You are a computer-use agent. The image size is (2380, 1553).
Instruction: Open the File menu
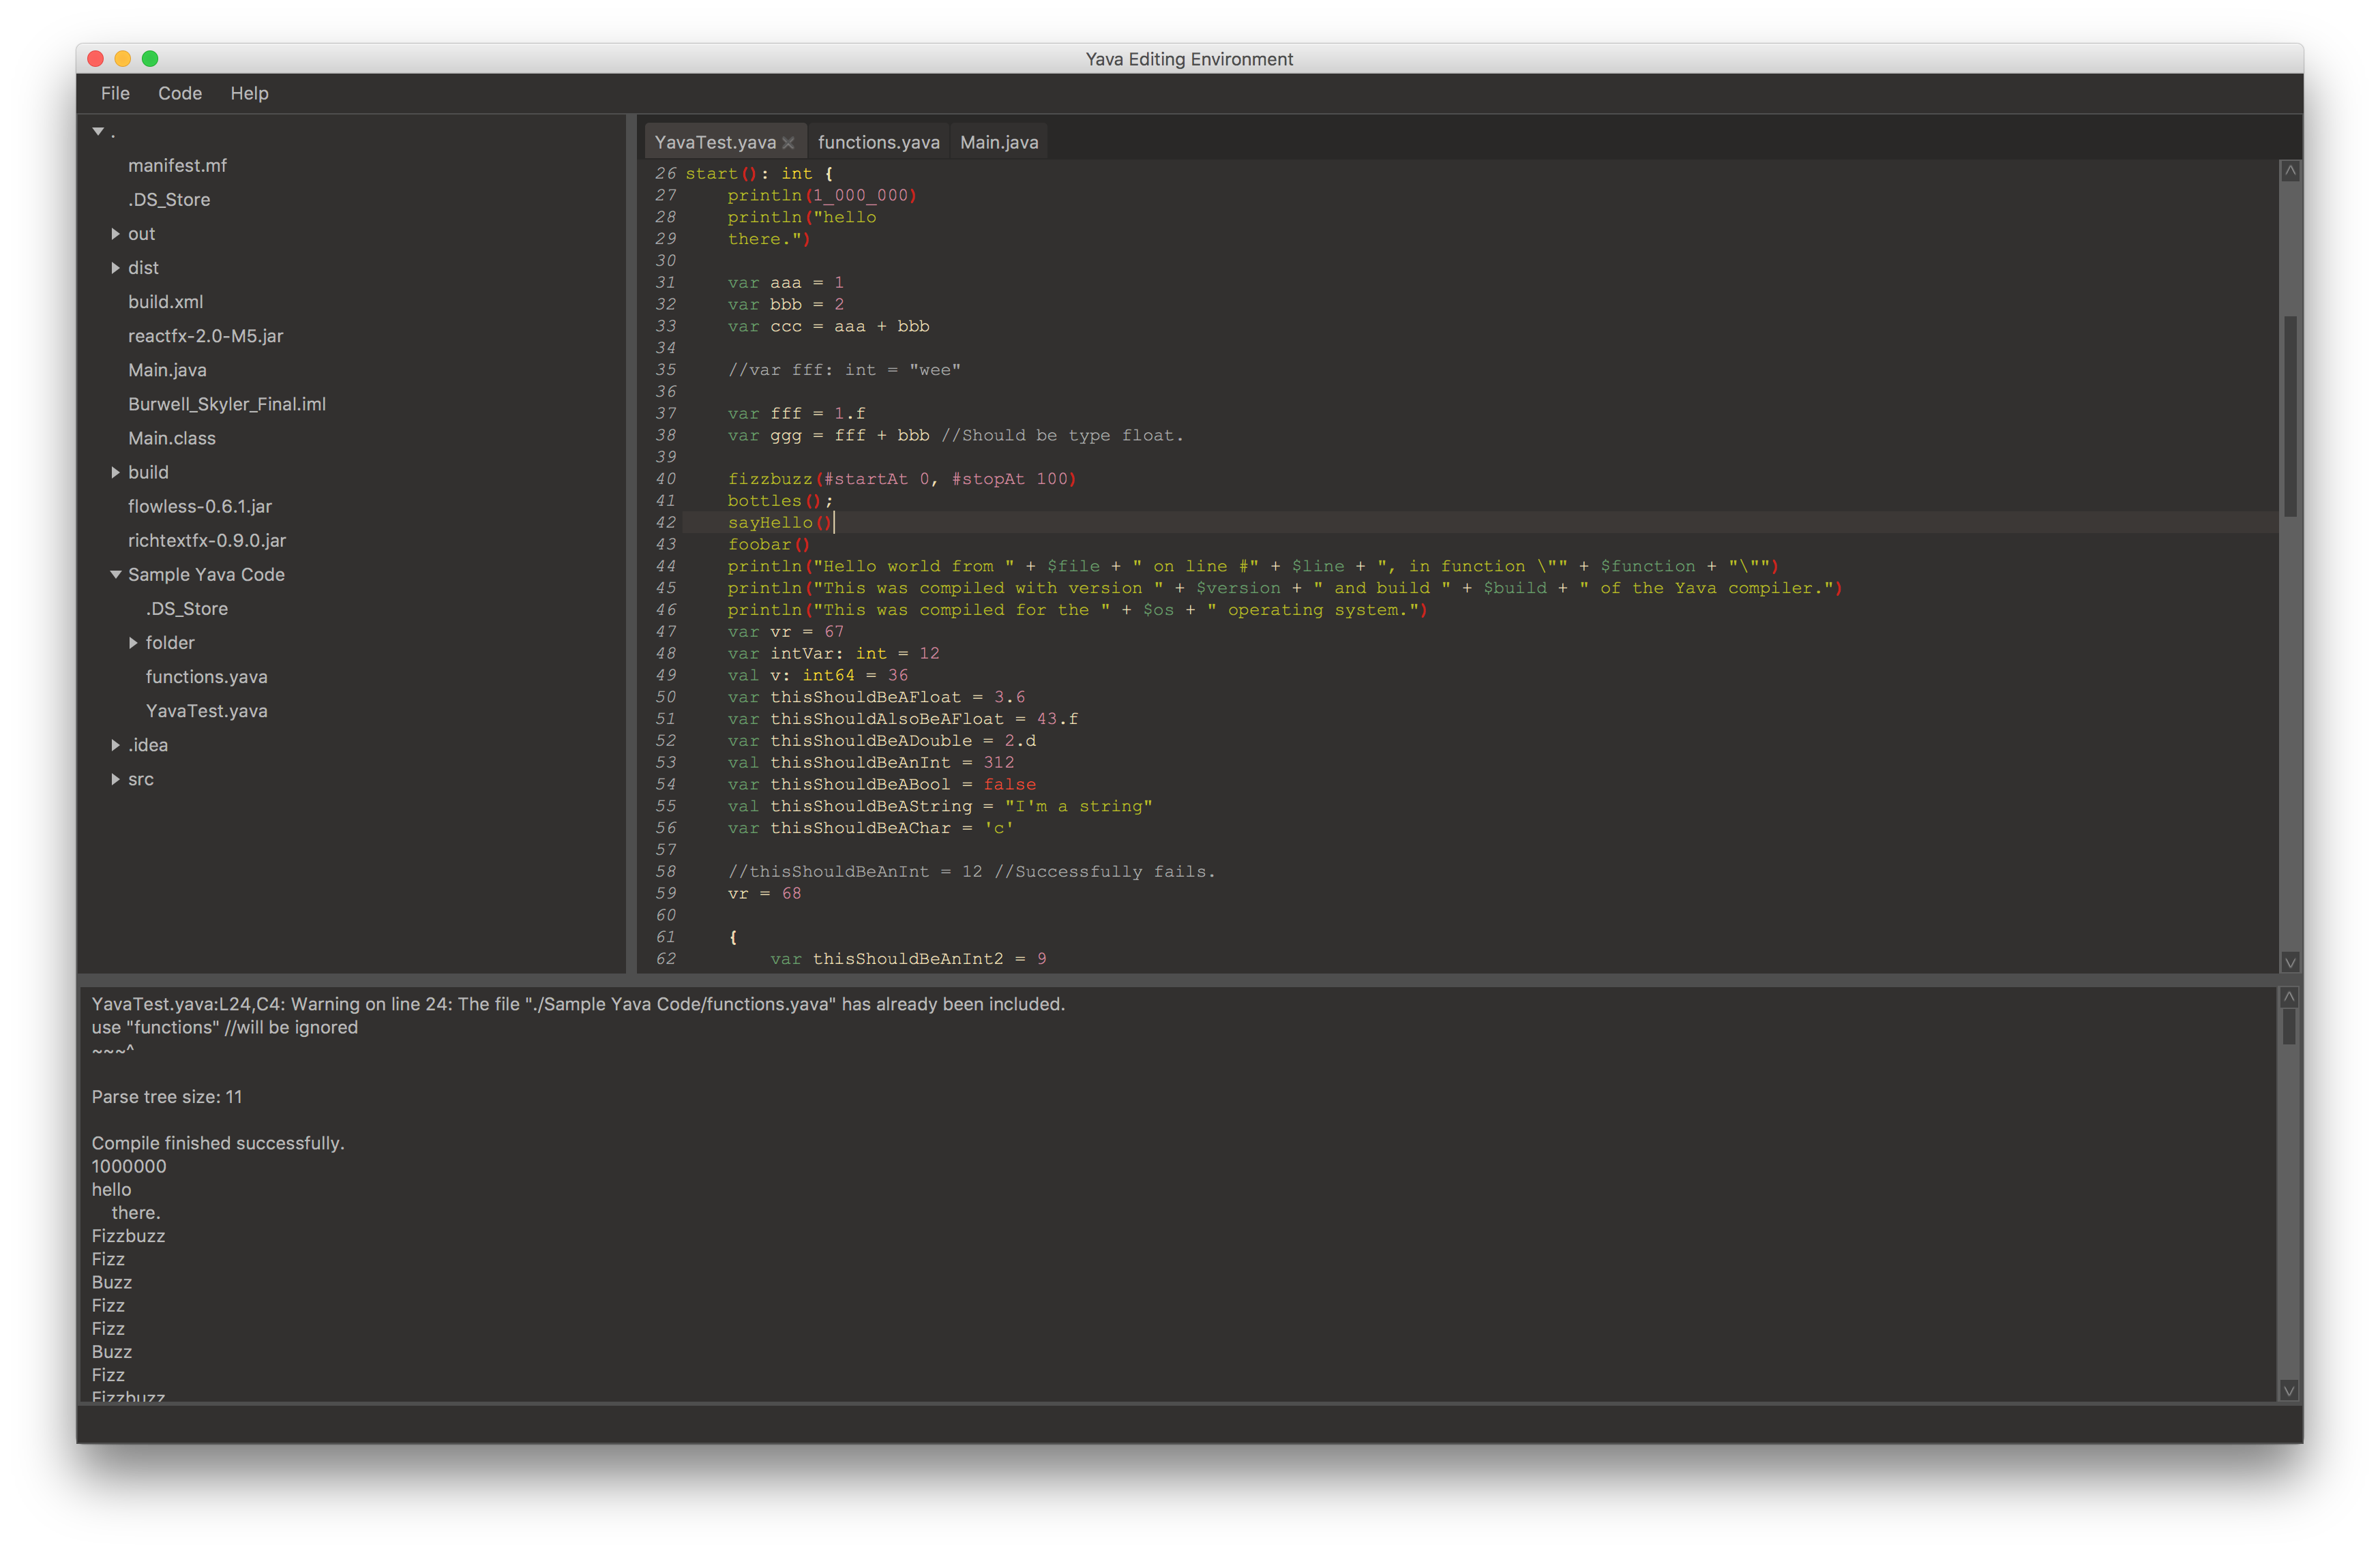pos(115,93)
